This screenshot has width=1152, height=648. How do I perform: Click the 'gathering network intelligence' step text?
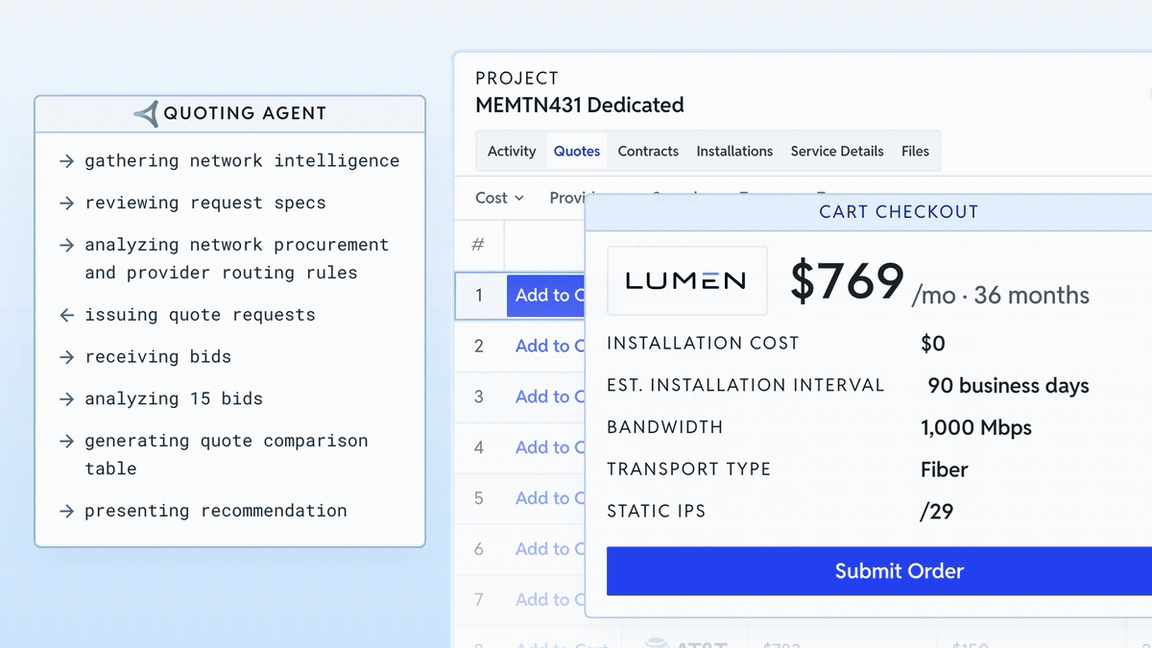(242, 161)
